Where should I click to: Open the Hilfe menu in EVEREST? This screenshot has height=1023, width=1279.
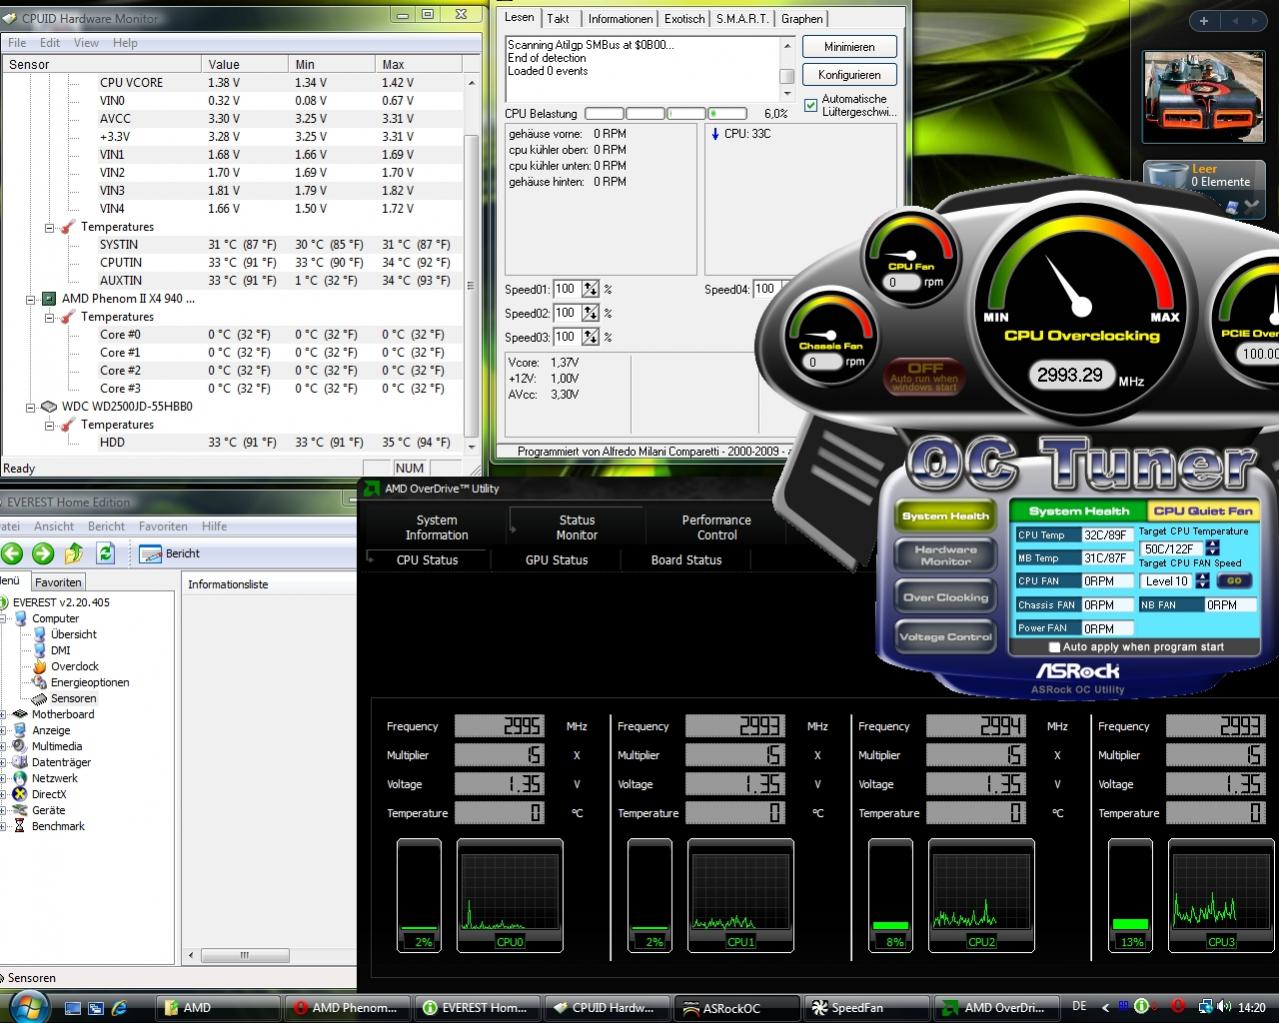point(214,526)
